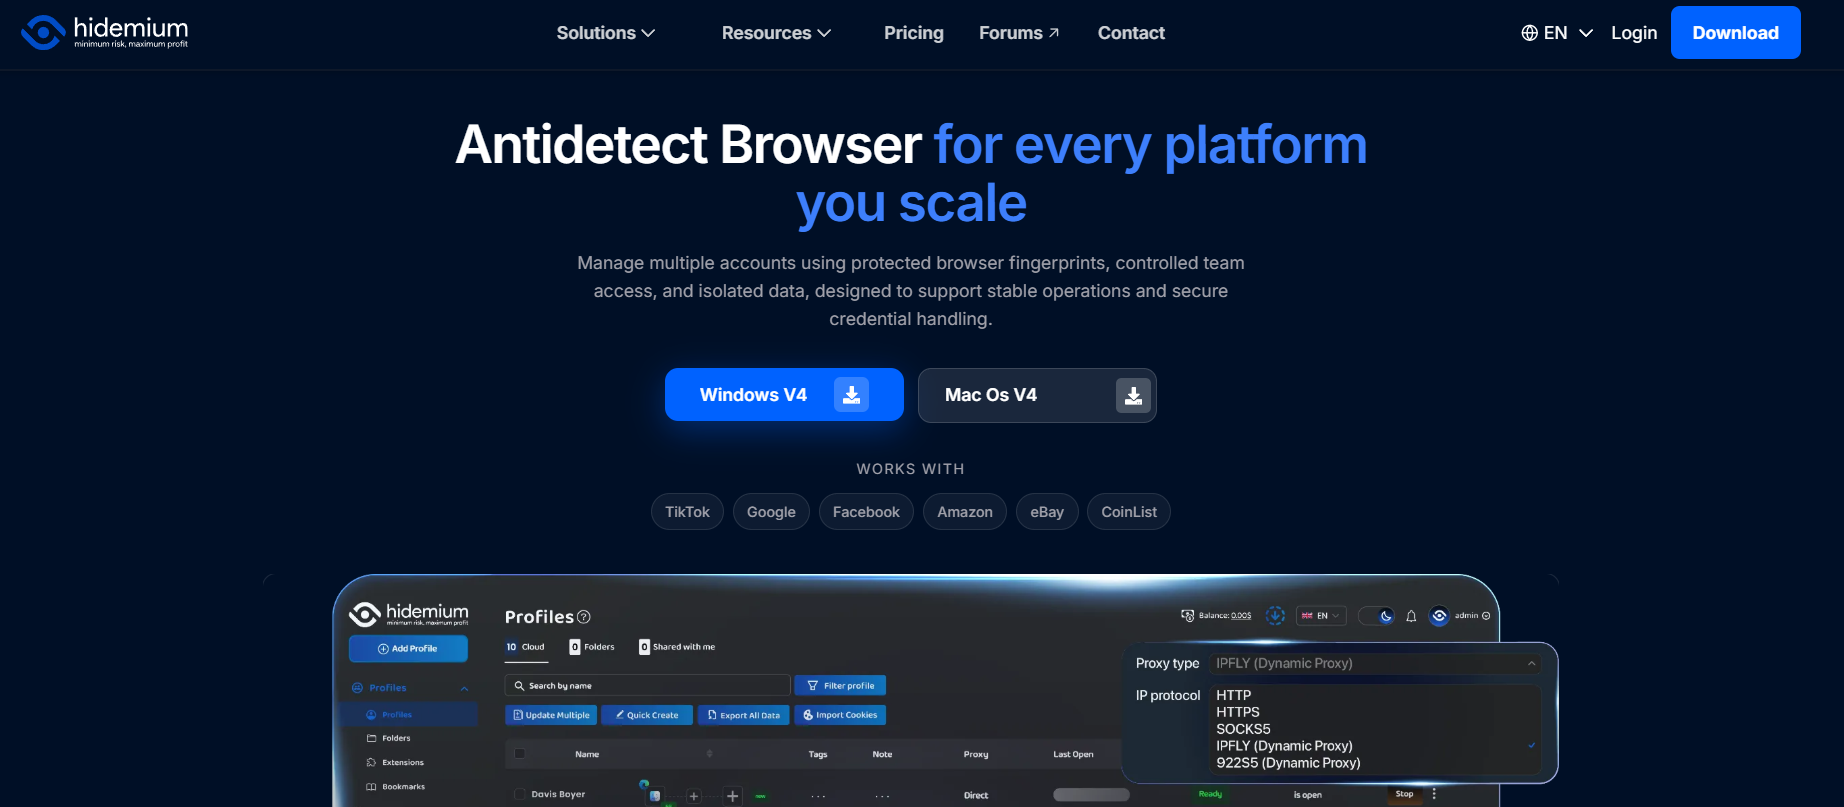Choose HTTPS in the IP protocol list
1844x807 pixels.
(1237, 712)
